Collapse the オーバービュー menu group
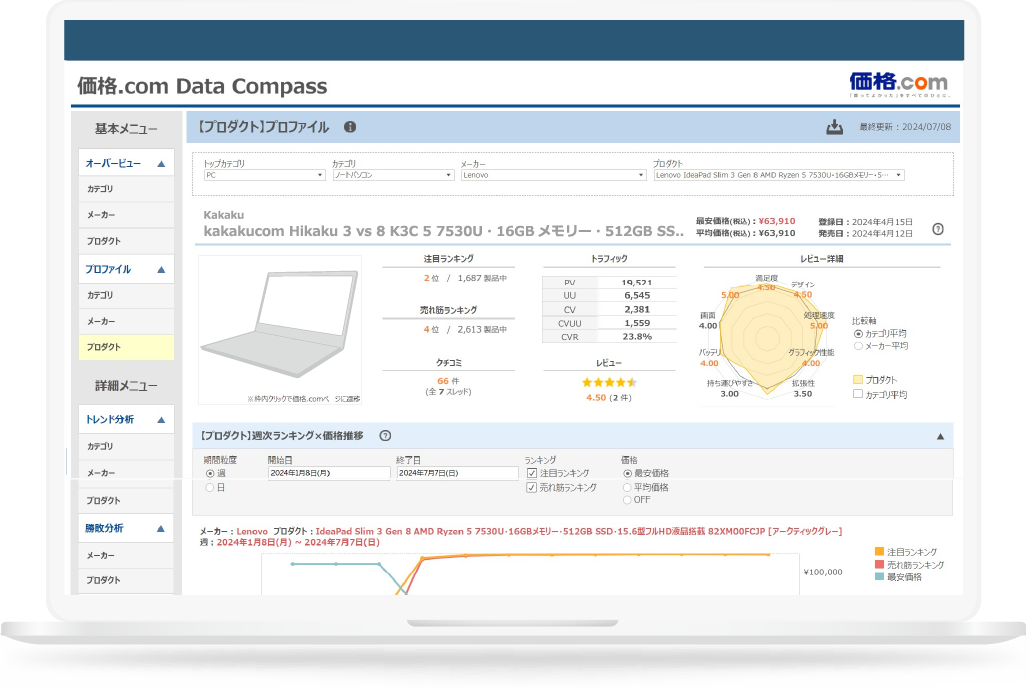The width and height of the screenshot is (1030, 688). pyautogui.click(x=161, y=164)
